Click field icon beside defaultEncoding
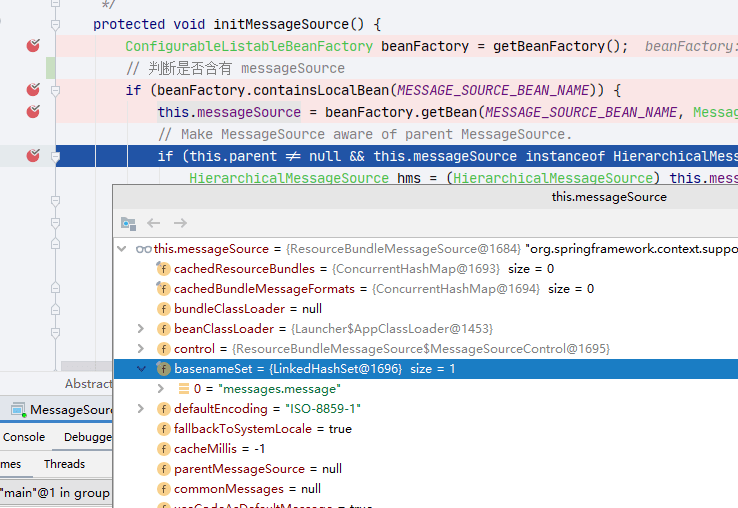 (163, 409)
